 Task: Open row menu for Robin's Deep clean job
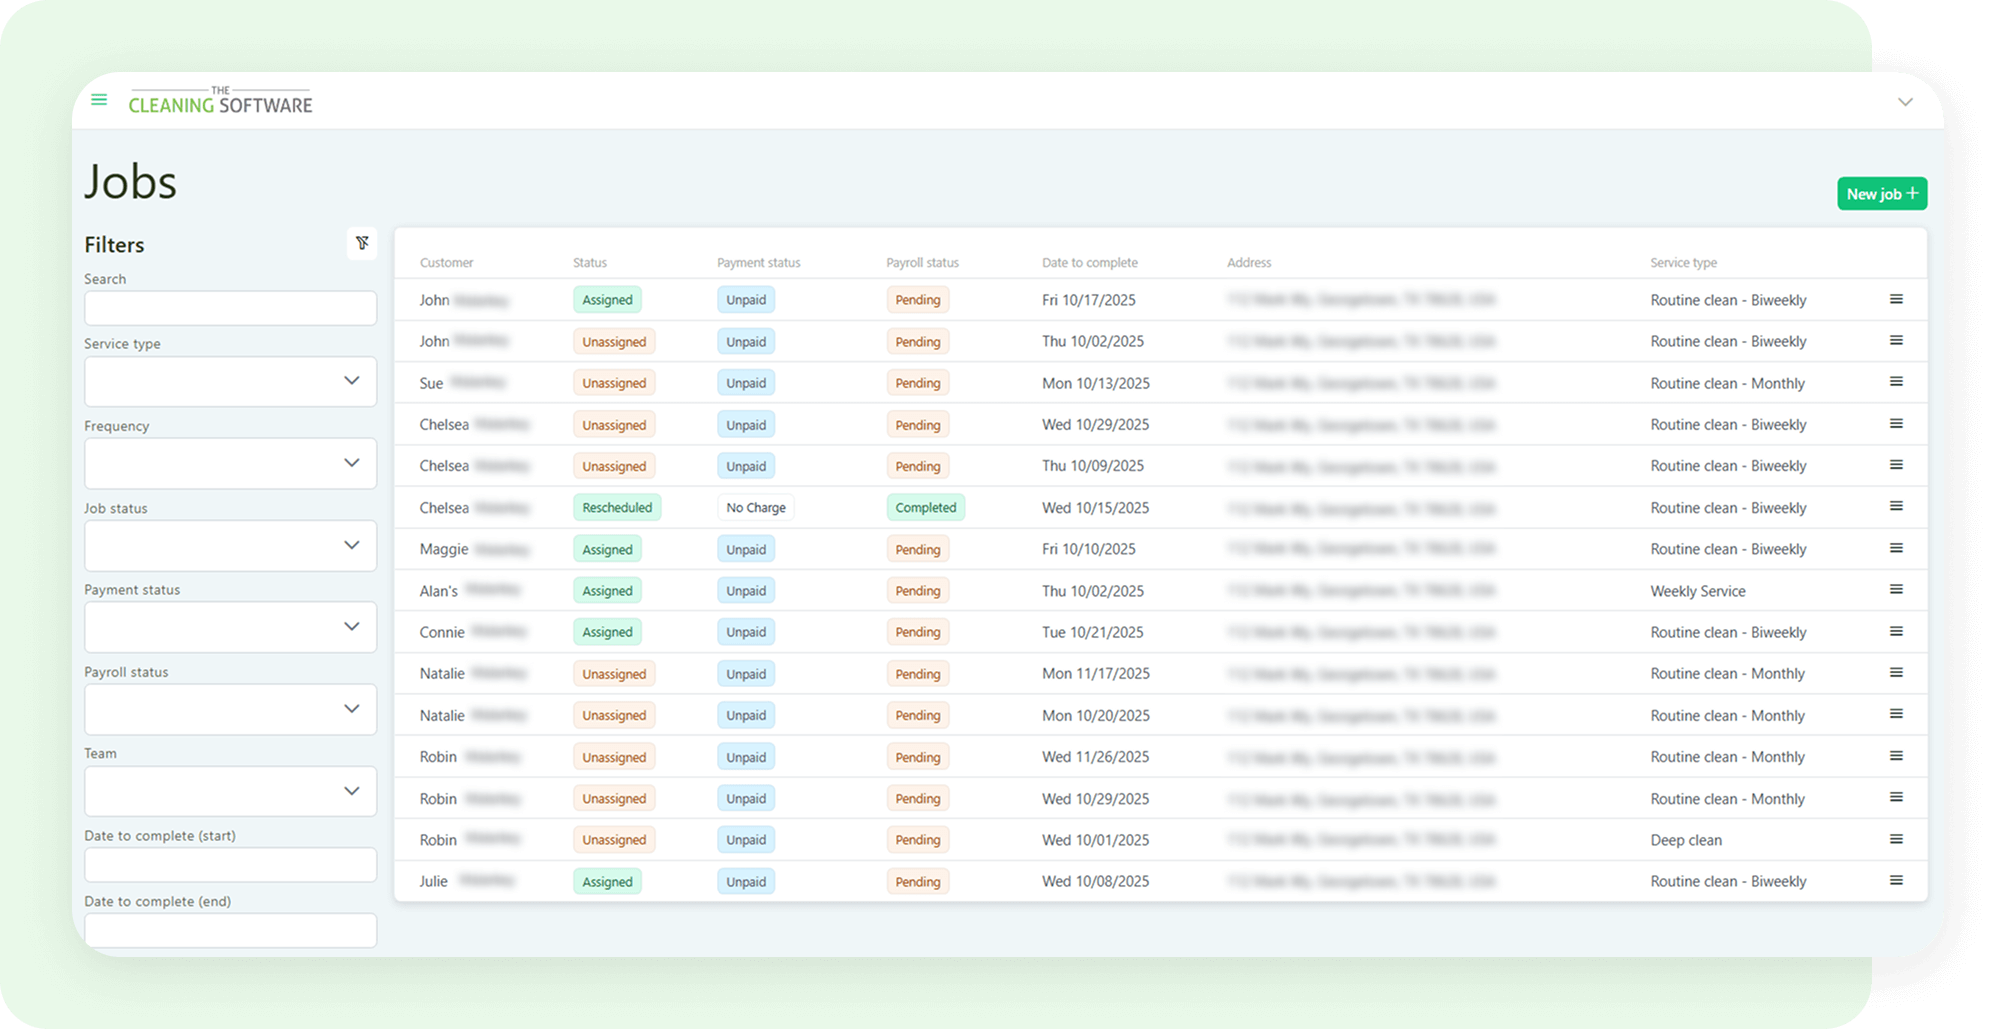[x=1895, y=839]
